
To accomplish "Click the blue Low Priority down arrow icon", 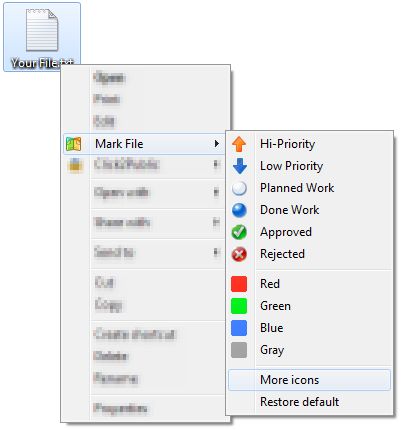I will [239, 166].
